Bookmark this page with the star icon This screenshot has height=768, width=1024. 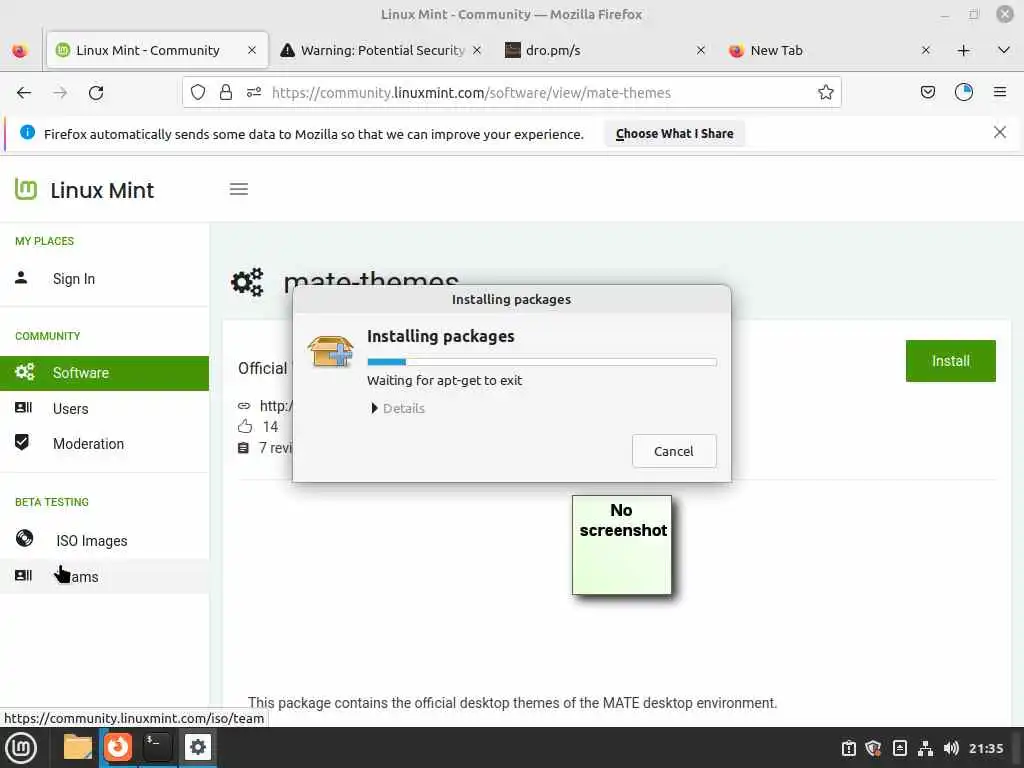point(825,93)
